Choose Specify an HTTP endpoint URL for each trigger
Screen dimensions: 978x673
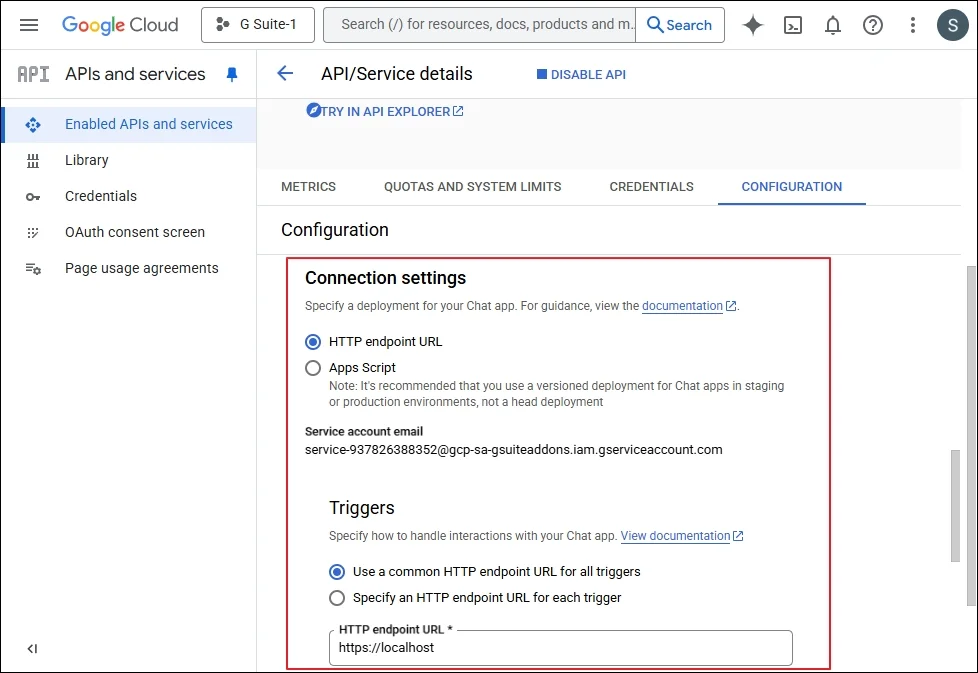click(x=337, y=598)
